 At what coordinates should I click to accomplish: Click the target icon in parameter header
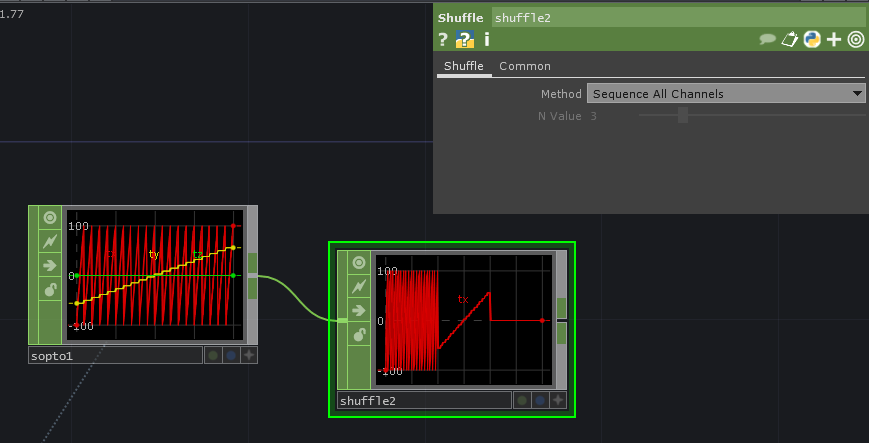point(856,40)
